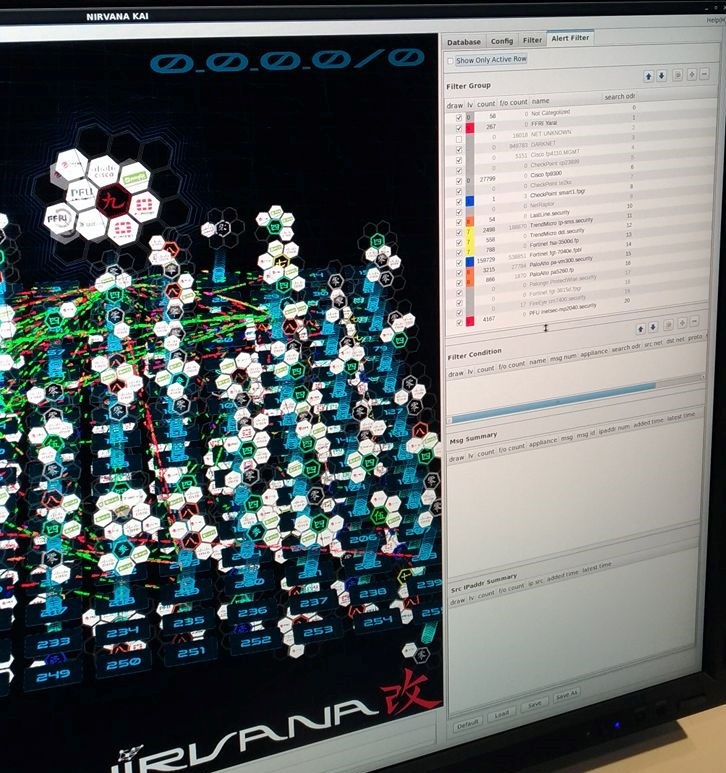Uncheck draw for Not Categorized row
The image size is (726, 773).
[459, 118]
